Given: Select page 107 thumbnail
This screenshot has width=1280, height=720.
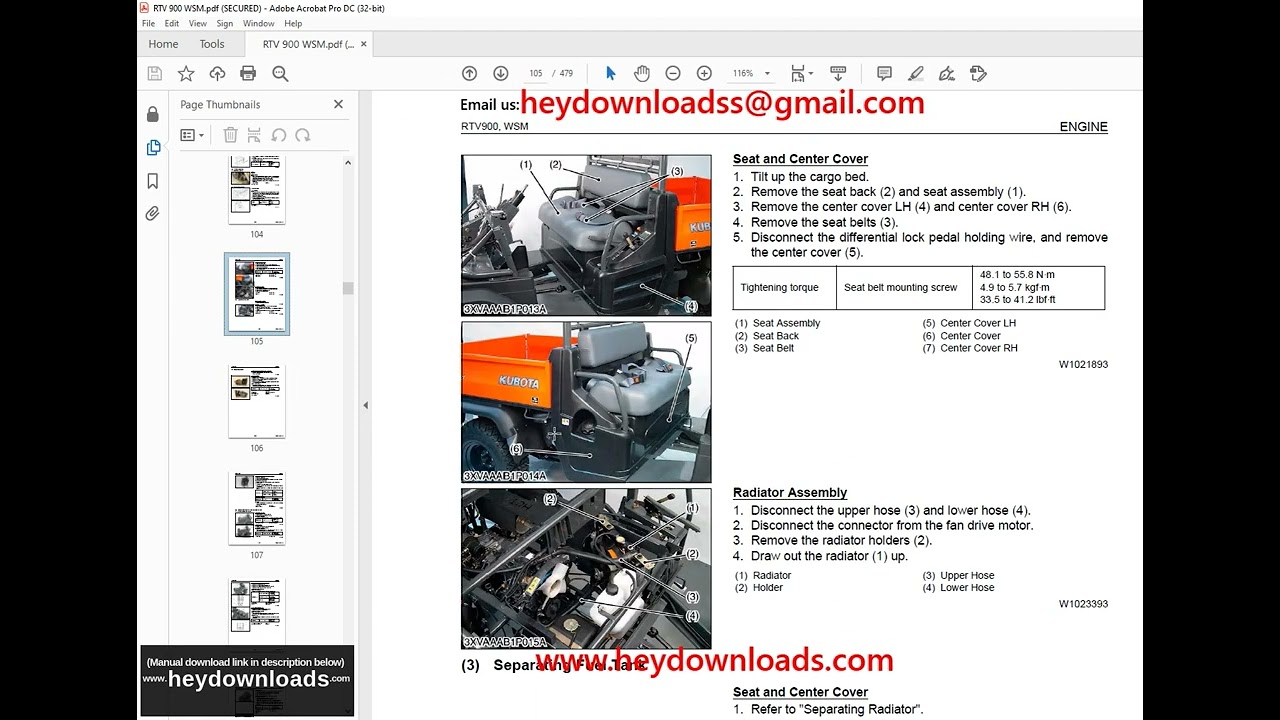Looking at the screenshot, I should (257, 509).
